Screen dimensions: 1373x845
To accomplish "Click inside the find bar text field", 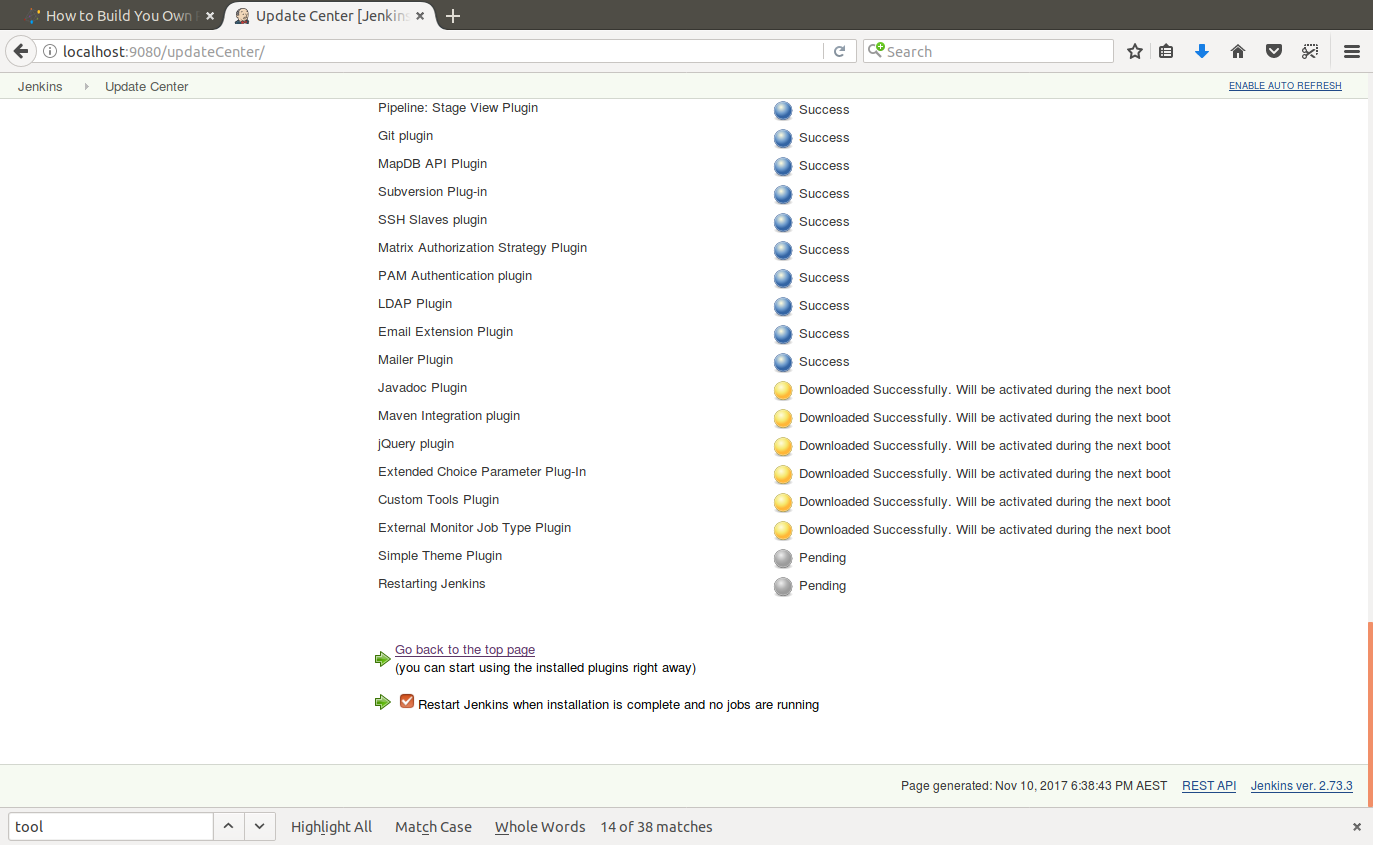I will coord(110,826).
